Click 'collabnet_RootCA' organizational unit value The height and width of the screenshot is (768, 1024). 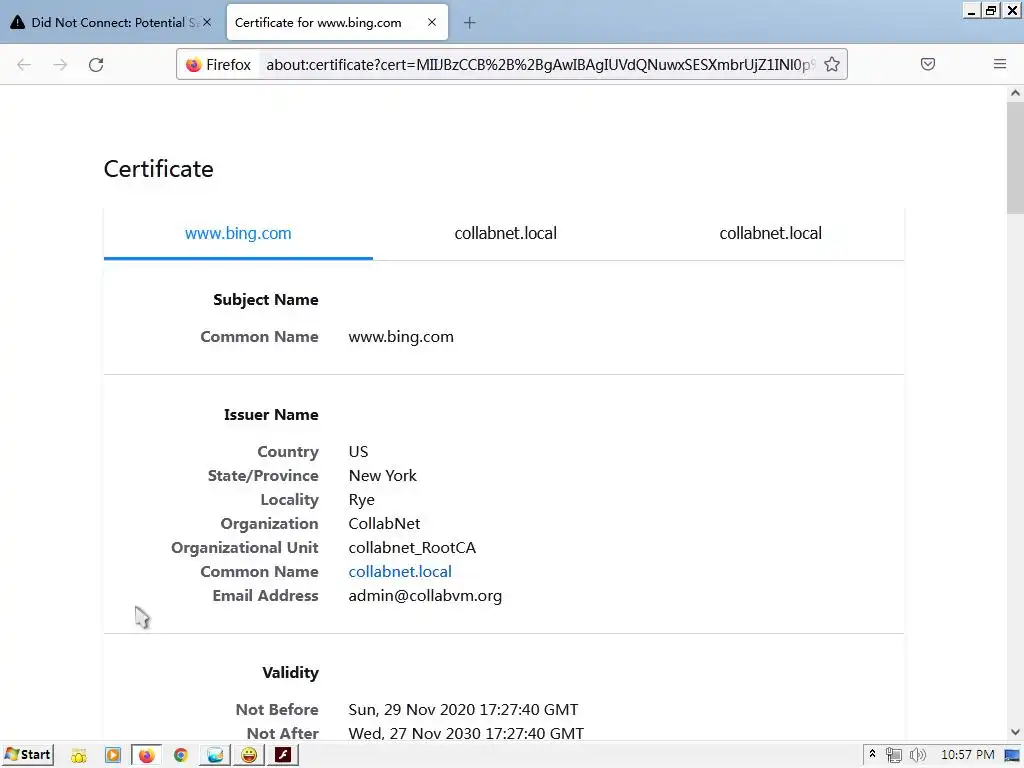tap(412, 548)
